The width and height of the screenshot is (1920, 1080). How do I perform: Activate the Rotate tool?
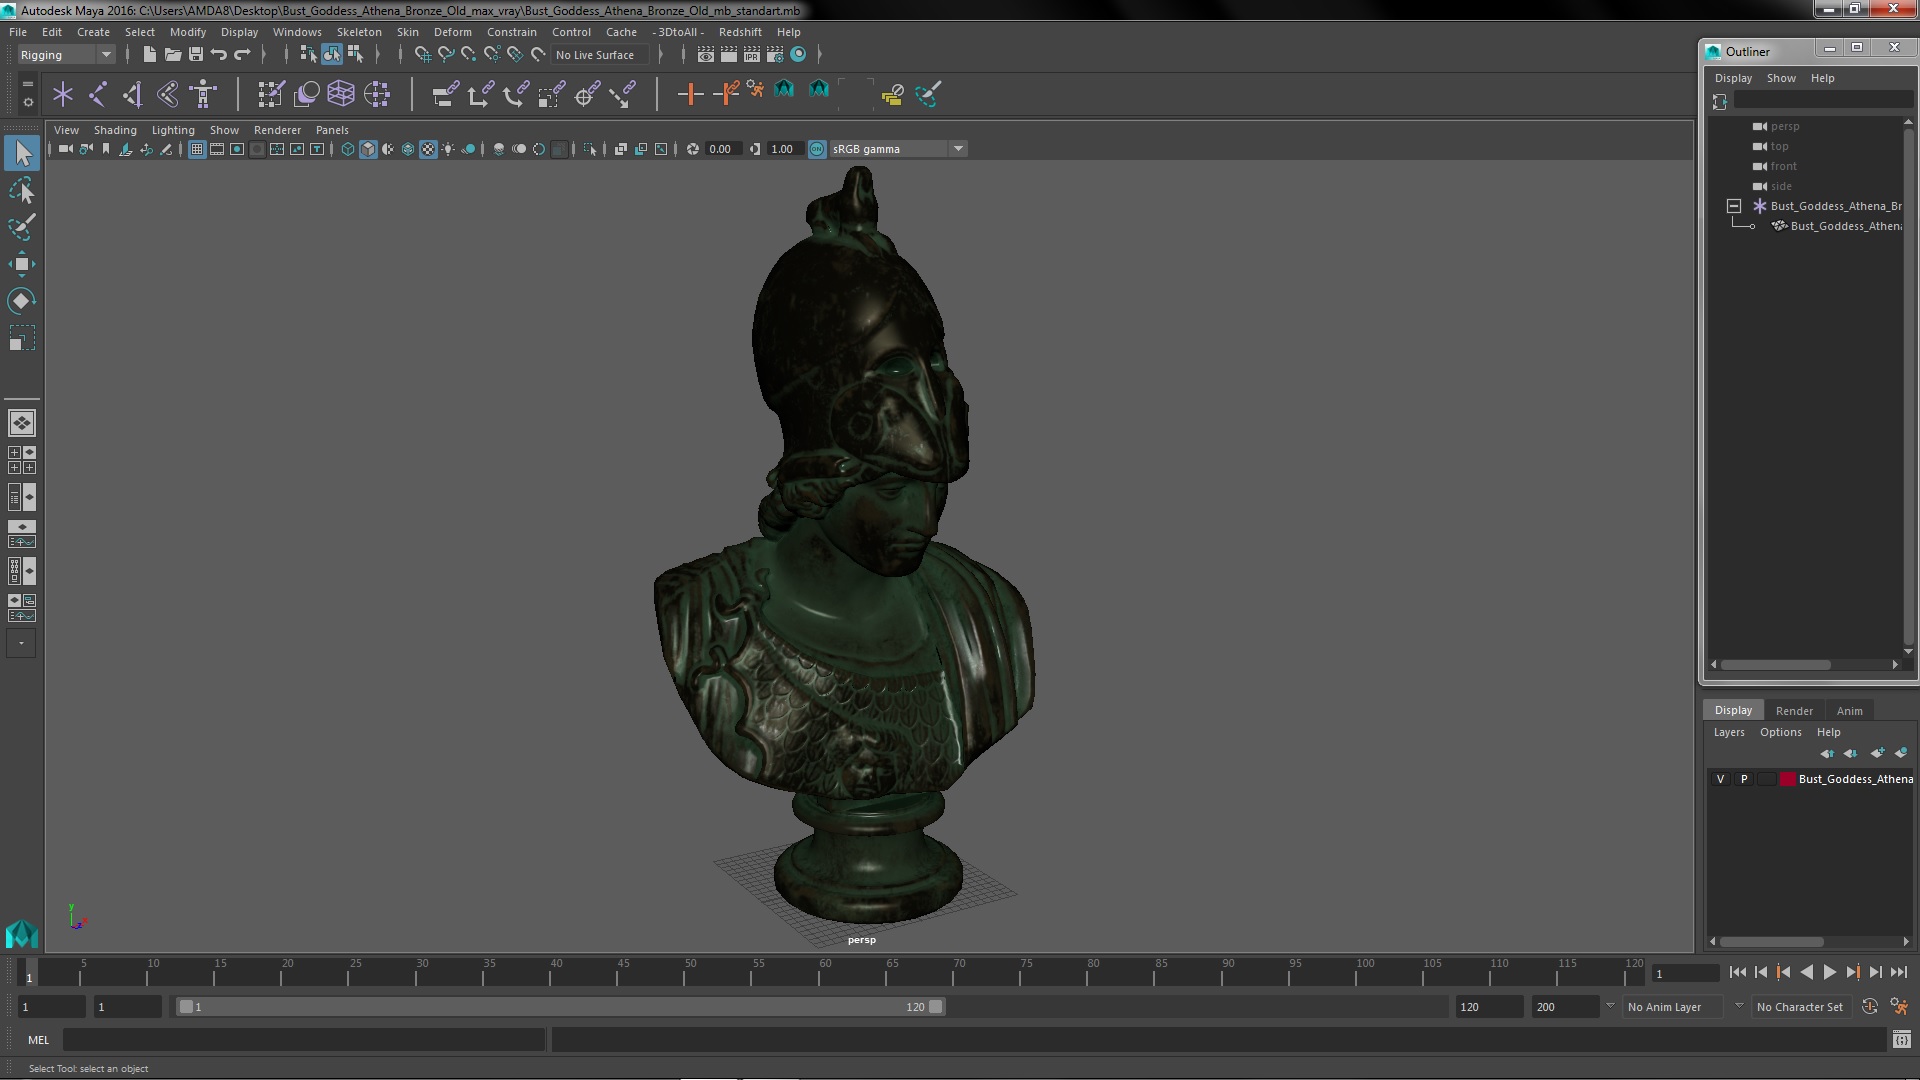point(22,301)
